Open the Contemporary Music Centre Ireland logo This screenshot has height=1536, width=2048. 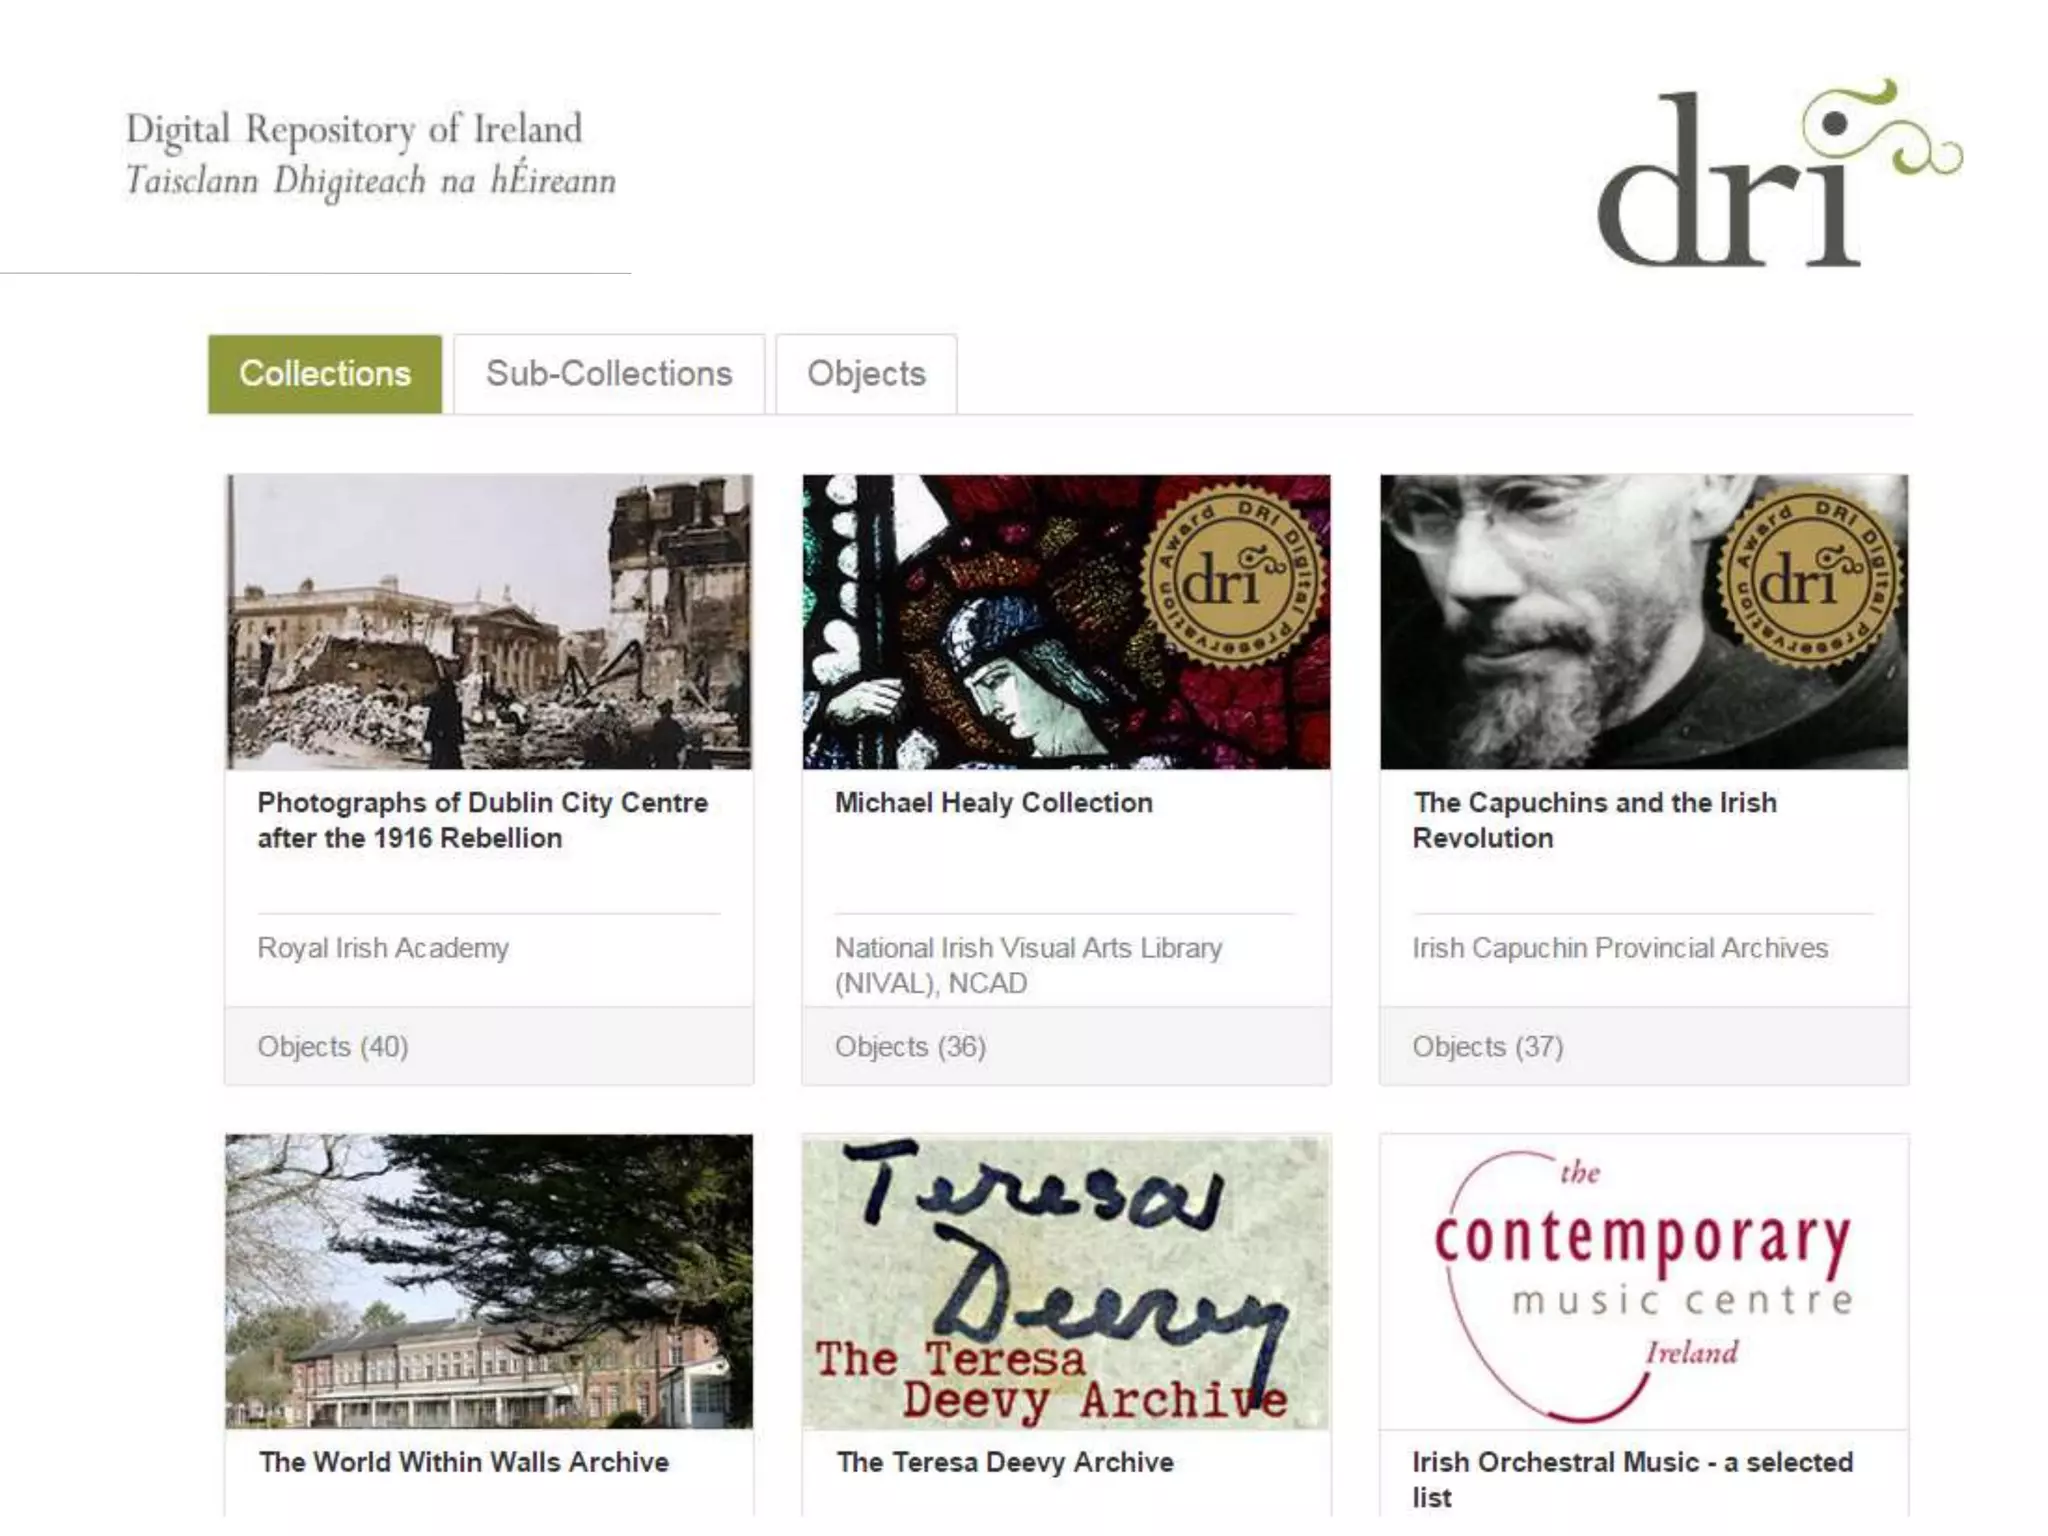[x=1643, y=1282]
